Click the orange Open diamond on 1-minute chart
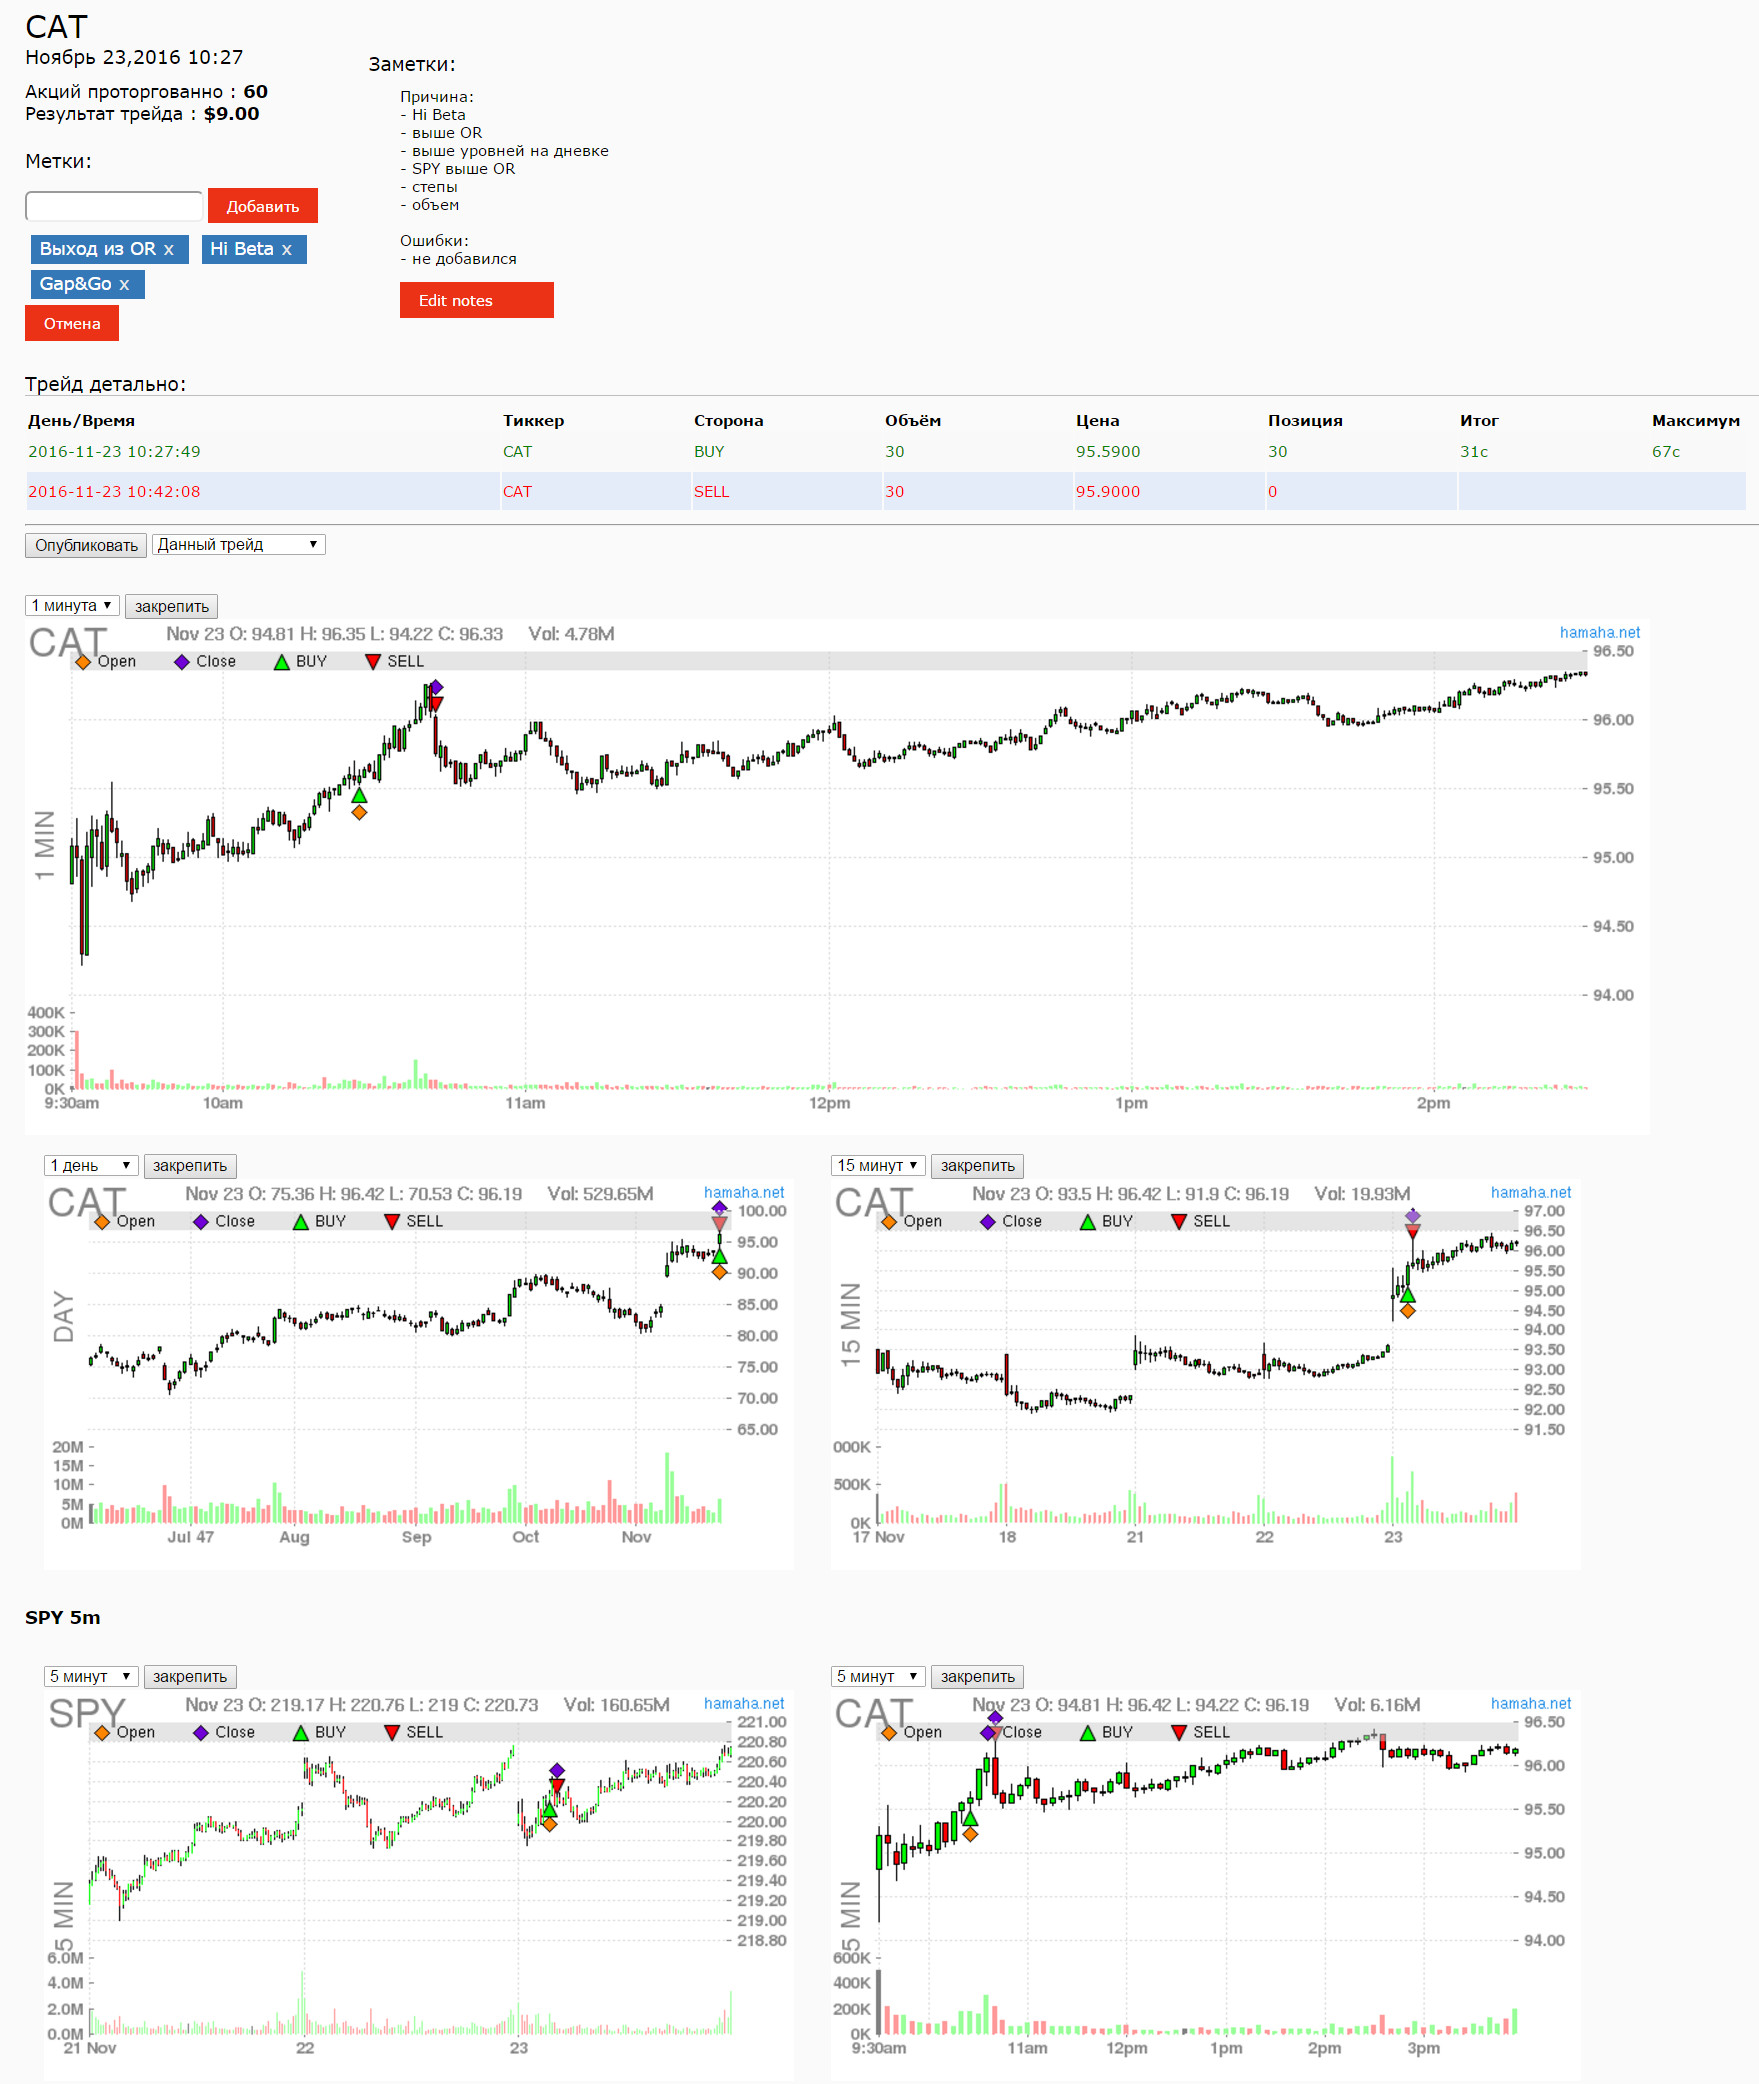 (x=359, y=813)
